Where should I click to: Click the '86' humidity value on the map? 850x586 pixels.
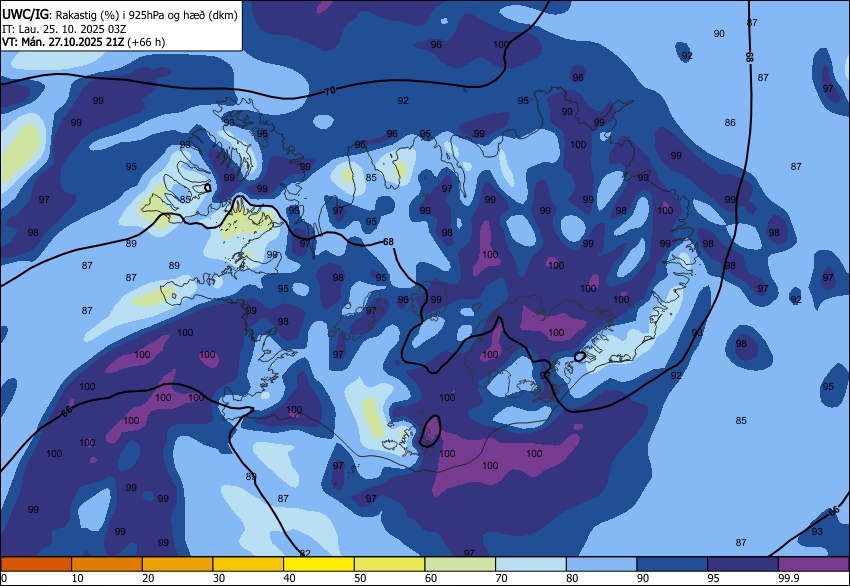[730, 123]
